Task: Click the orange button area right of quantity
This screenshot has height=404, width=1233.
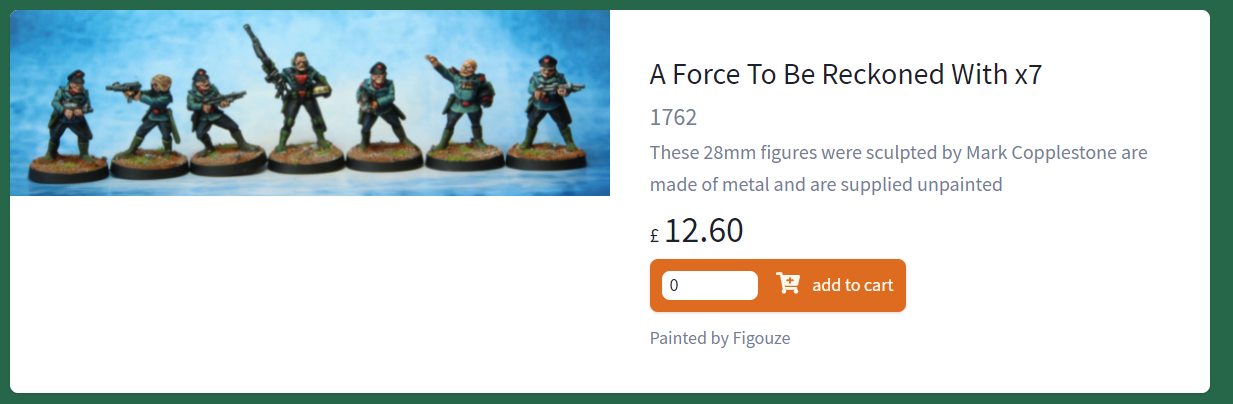Action: [x=852, y=285]
